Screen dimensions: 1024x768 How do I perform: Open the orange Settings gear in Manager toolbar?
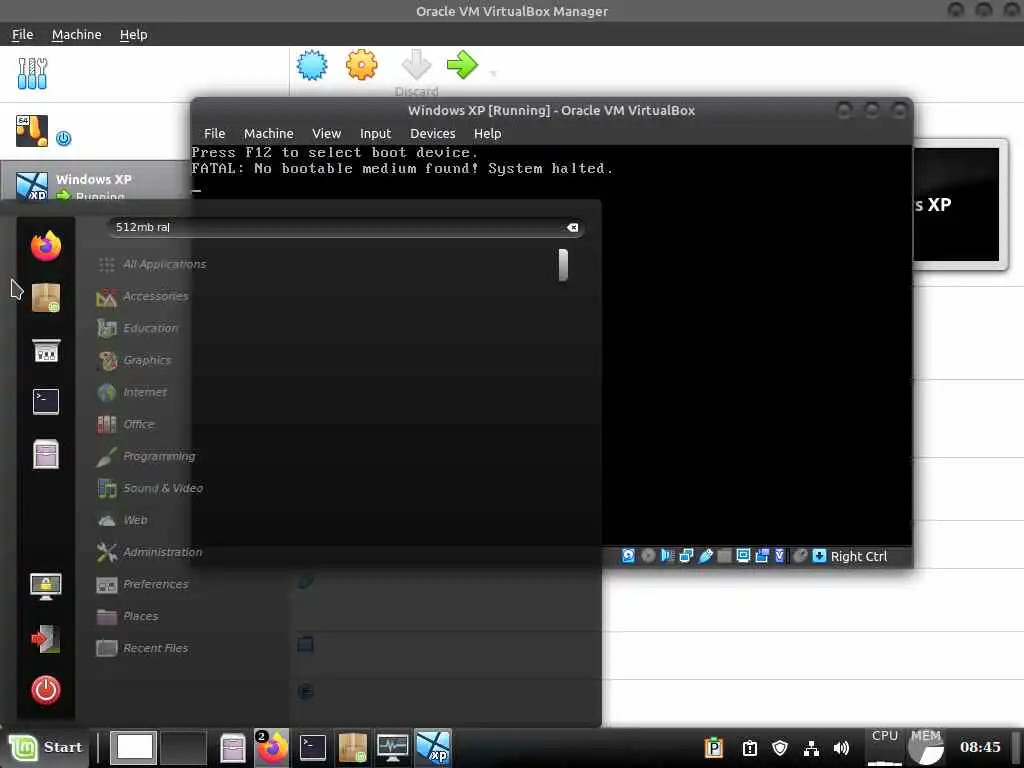coord(362,65)
